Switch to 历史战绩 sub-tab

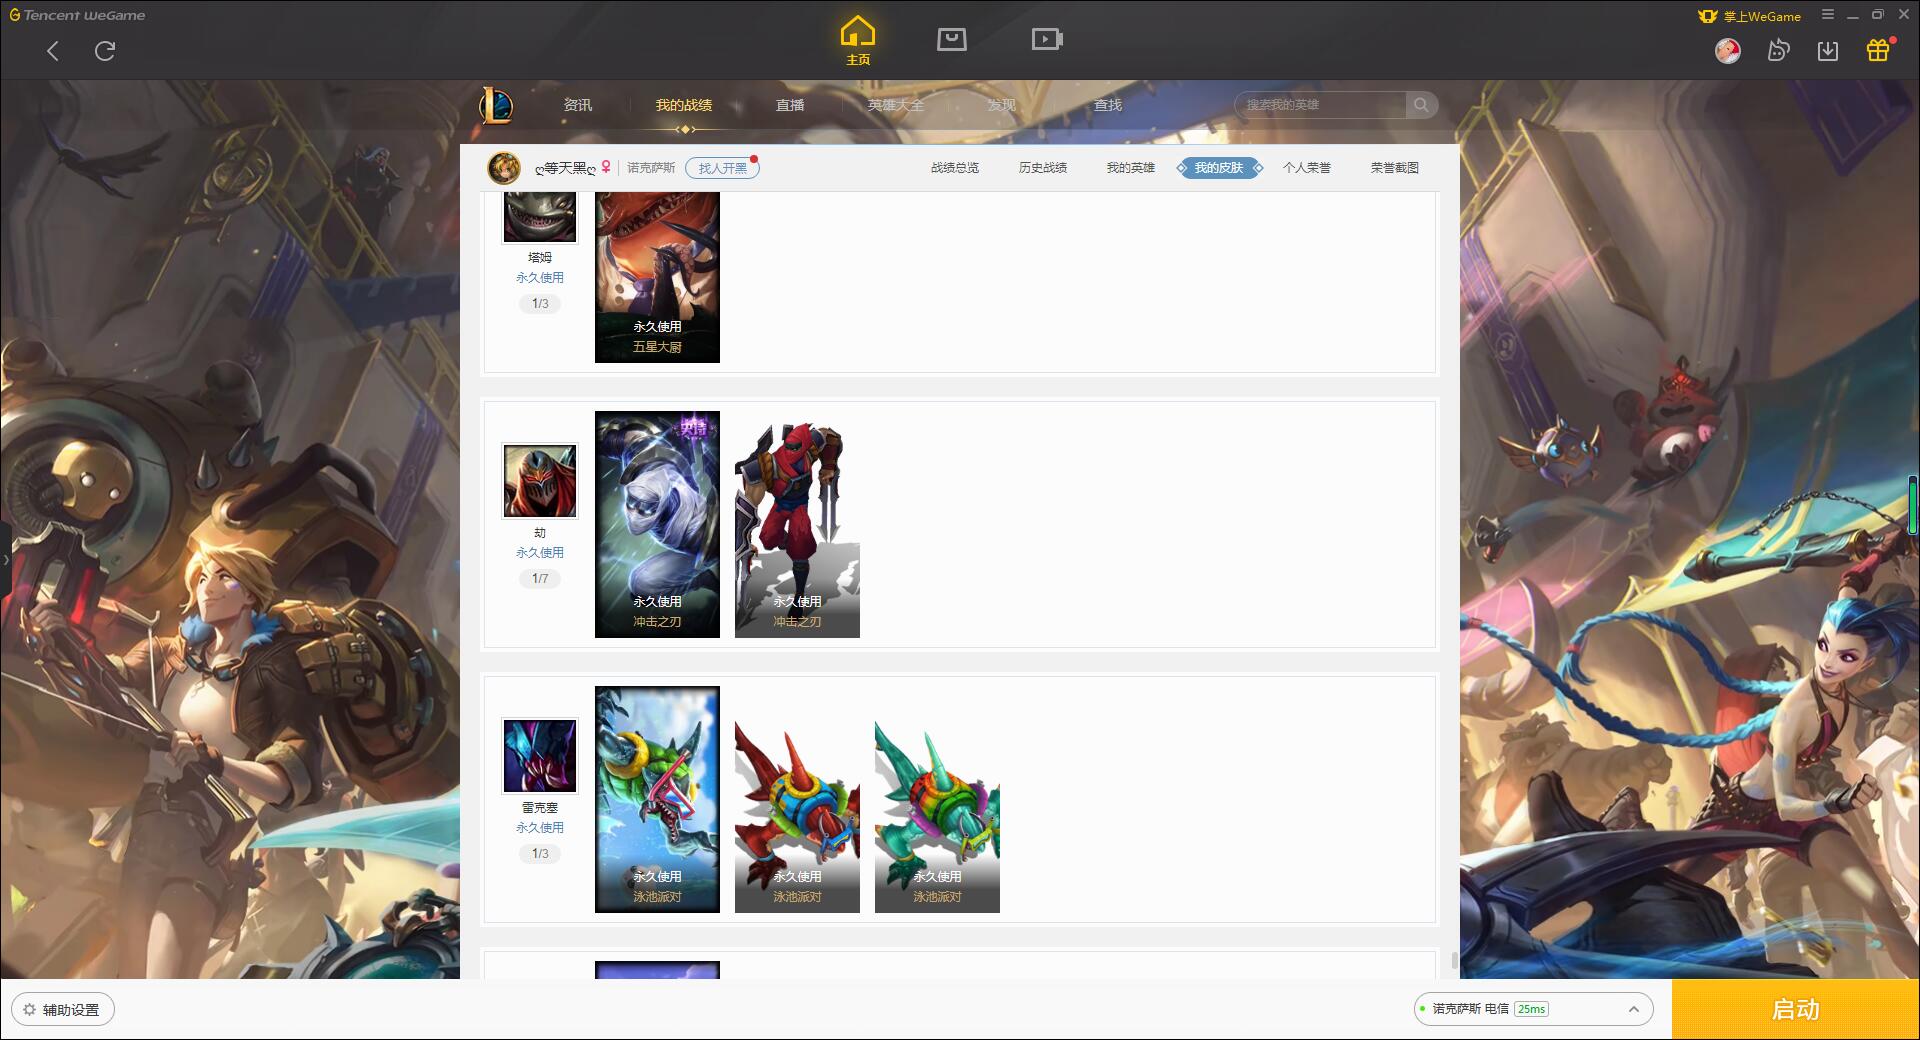point(1043,168)
